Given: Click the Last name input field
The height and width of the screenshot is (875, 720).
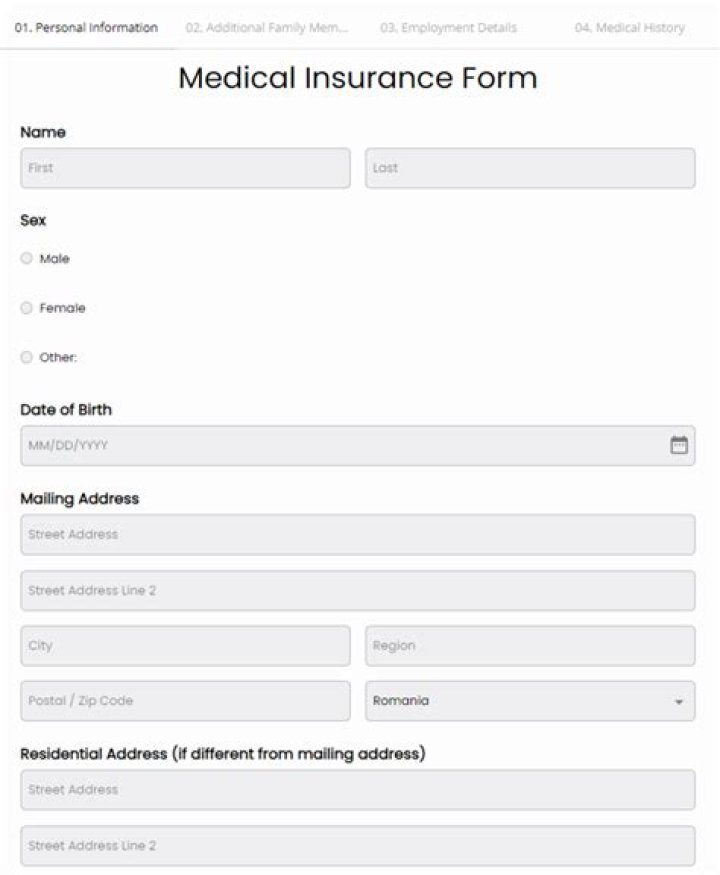Looking at the screenshot, I should click(x=530, y=168).
